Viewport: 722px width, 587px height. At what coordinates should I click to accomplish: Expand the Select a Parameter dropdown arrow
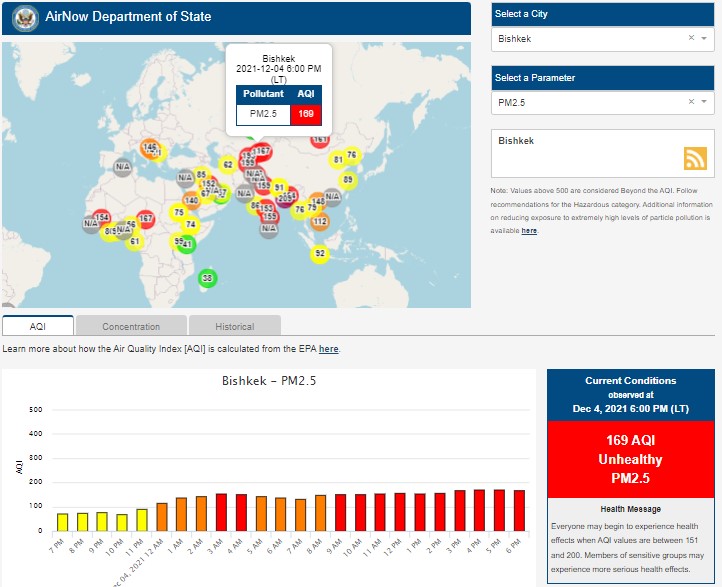(x=704, y=102)
